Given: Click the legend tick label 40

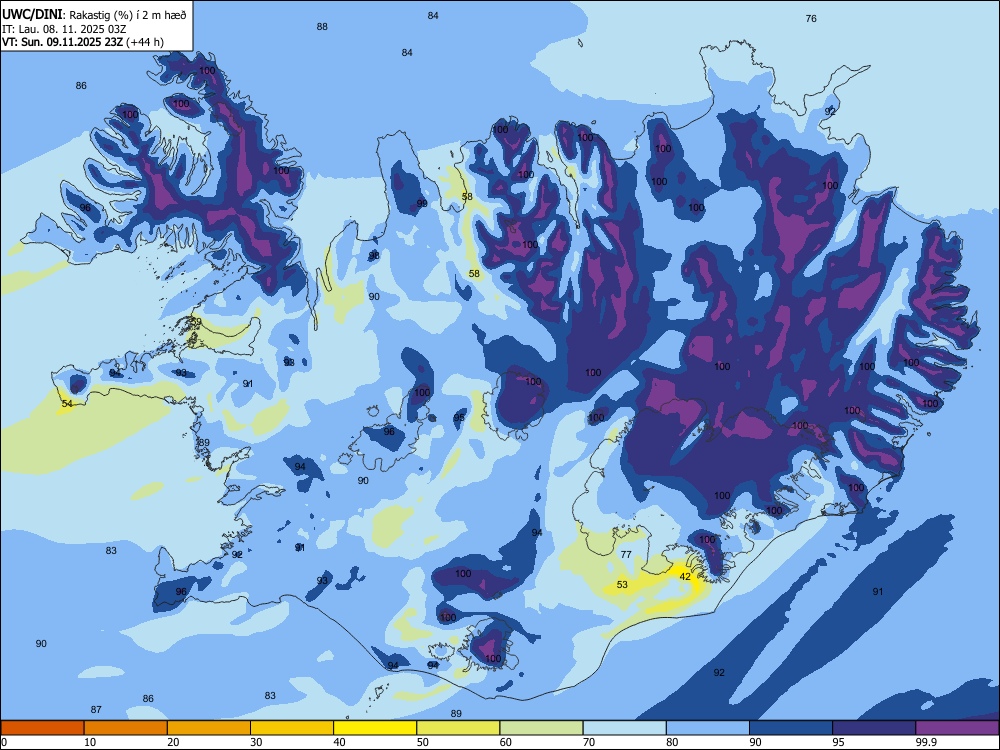Looking at the screenshot, I should coord(339,742).
